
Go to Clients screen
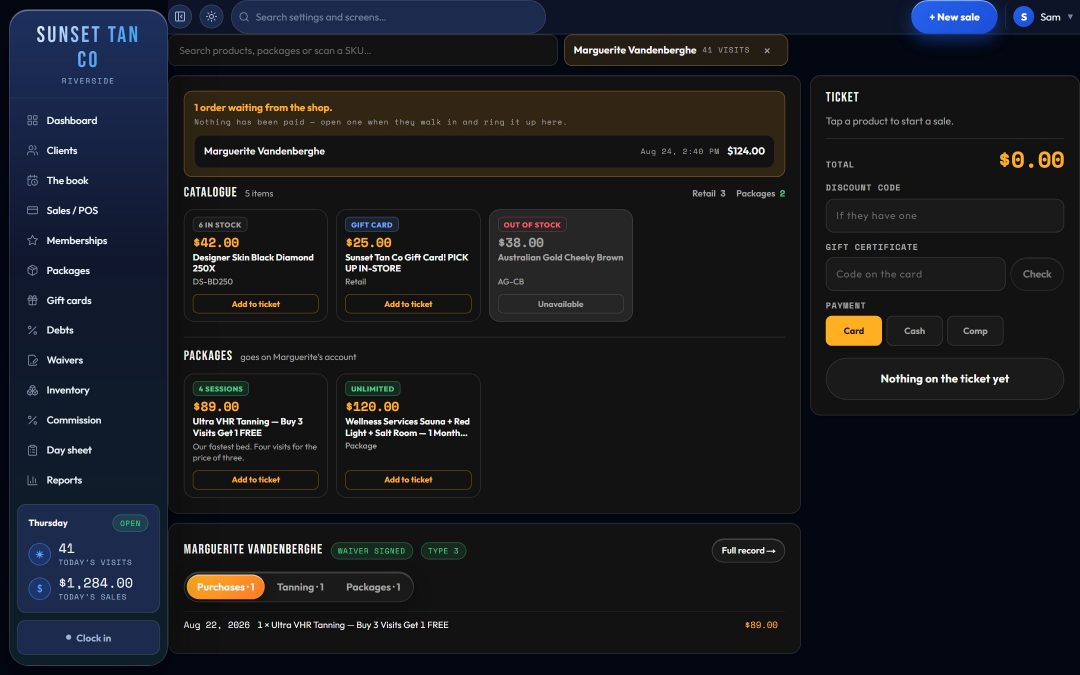click(88, 150)
